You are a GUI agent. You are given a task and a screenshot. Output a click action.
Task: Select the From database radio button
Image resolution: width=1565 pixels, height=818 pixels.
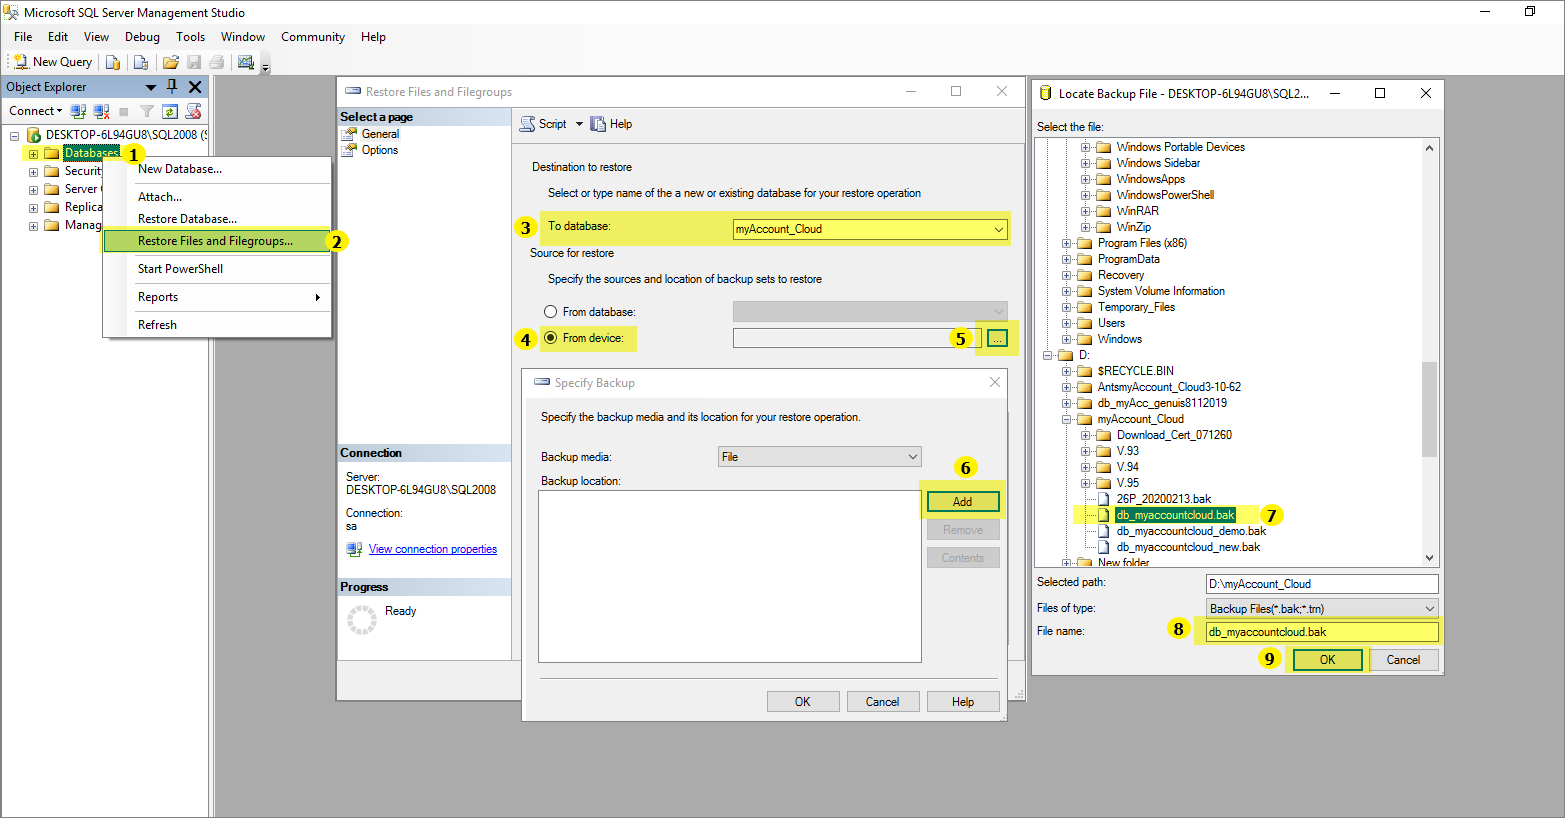550,312
